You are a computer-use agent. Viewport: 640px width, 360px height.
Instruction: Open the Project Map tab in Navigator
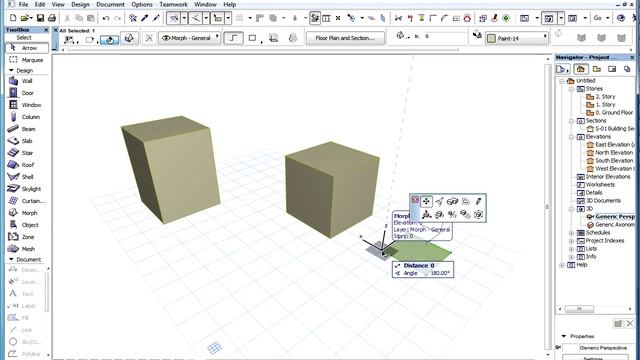pyautogui.click(x=580, y=69)
